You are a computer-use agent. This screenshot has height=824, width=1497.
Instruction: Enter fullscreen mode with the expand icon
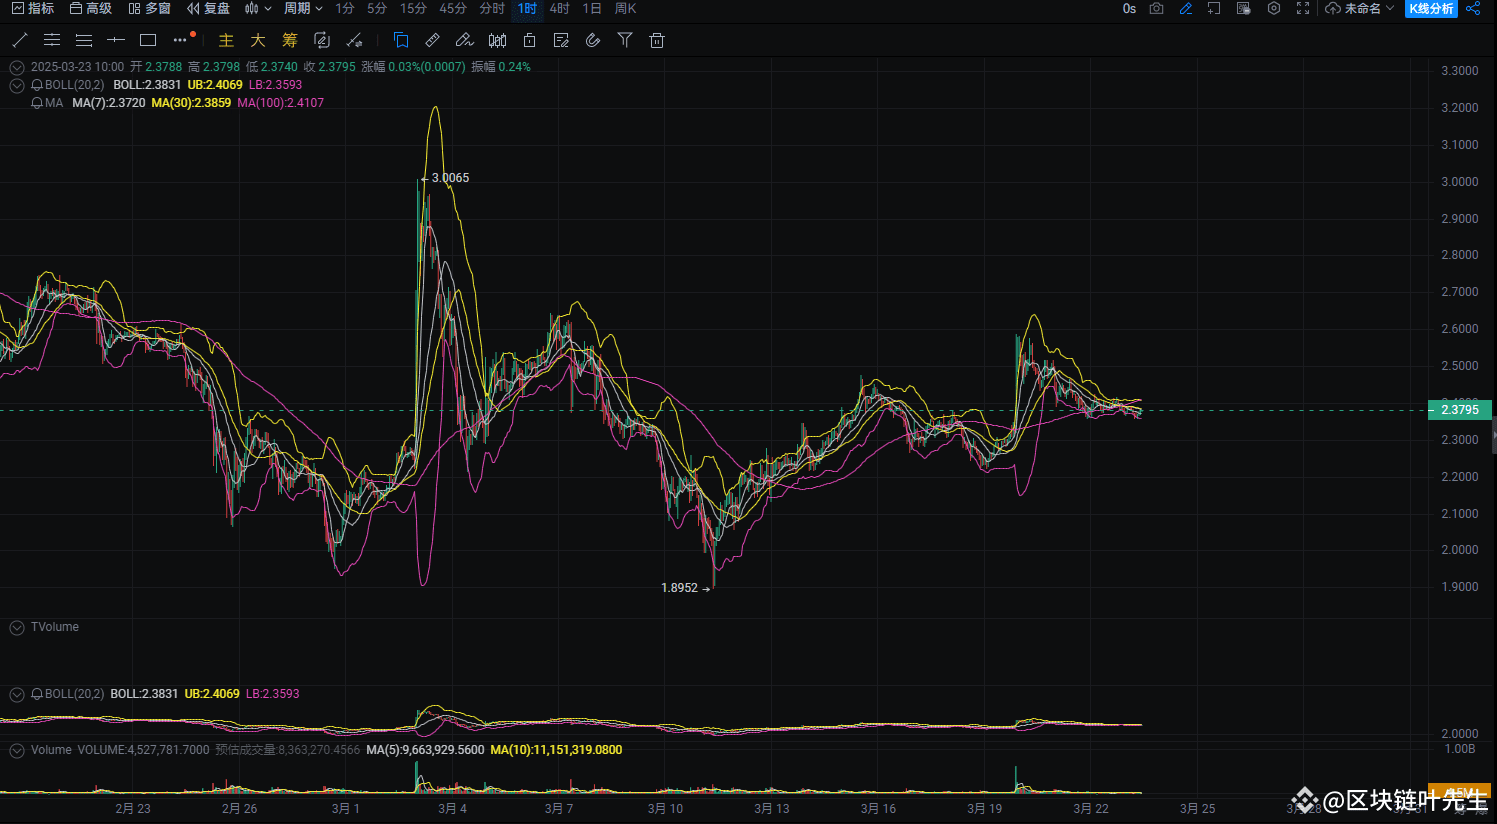click(1303, 8)
